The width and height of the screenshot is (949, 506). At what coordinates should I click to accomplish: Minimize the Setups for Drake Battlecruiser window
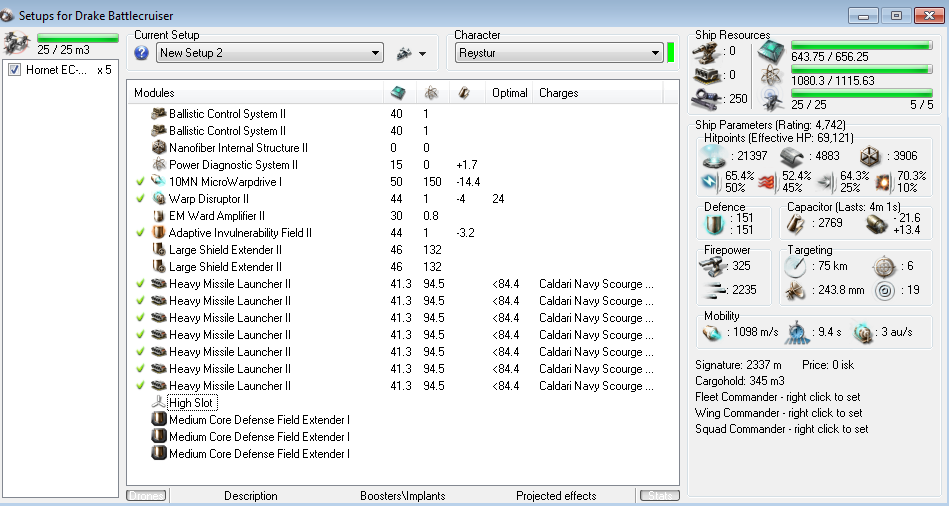tap(864, 16)
